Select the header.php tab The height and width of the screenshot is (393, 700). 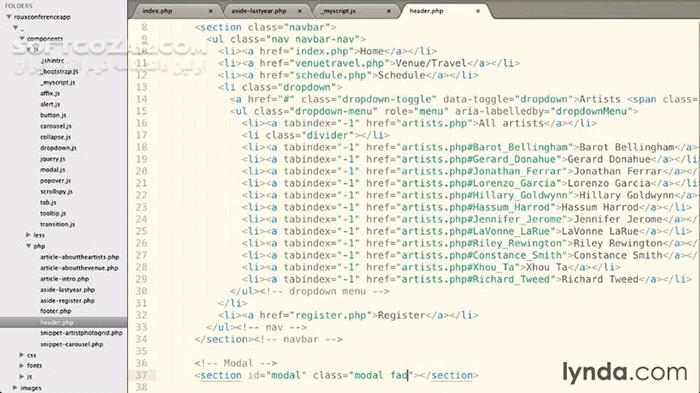pos(426,11)
